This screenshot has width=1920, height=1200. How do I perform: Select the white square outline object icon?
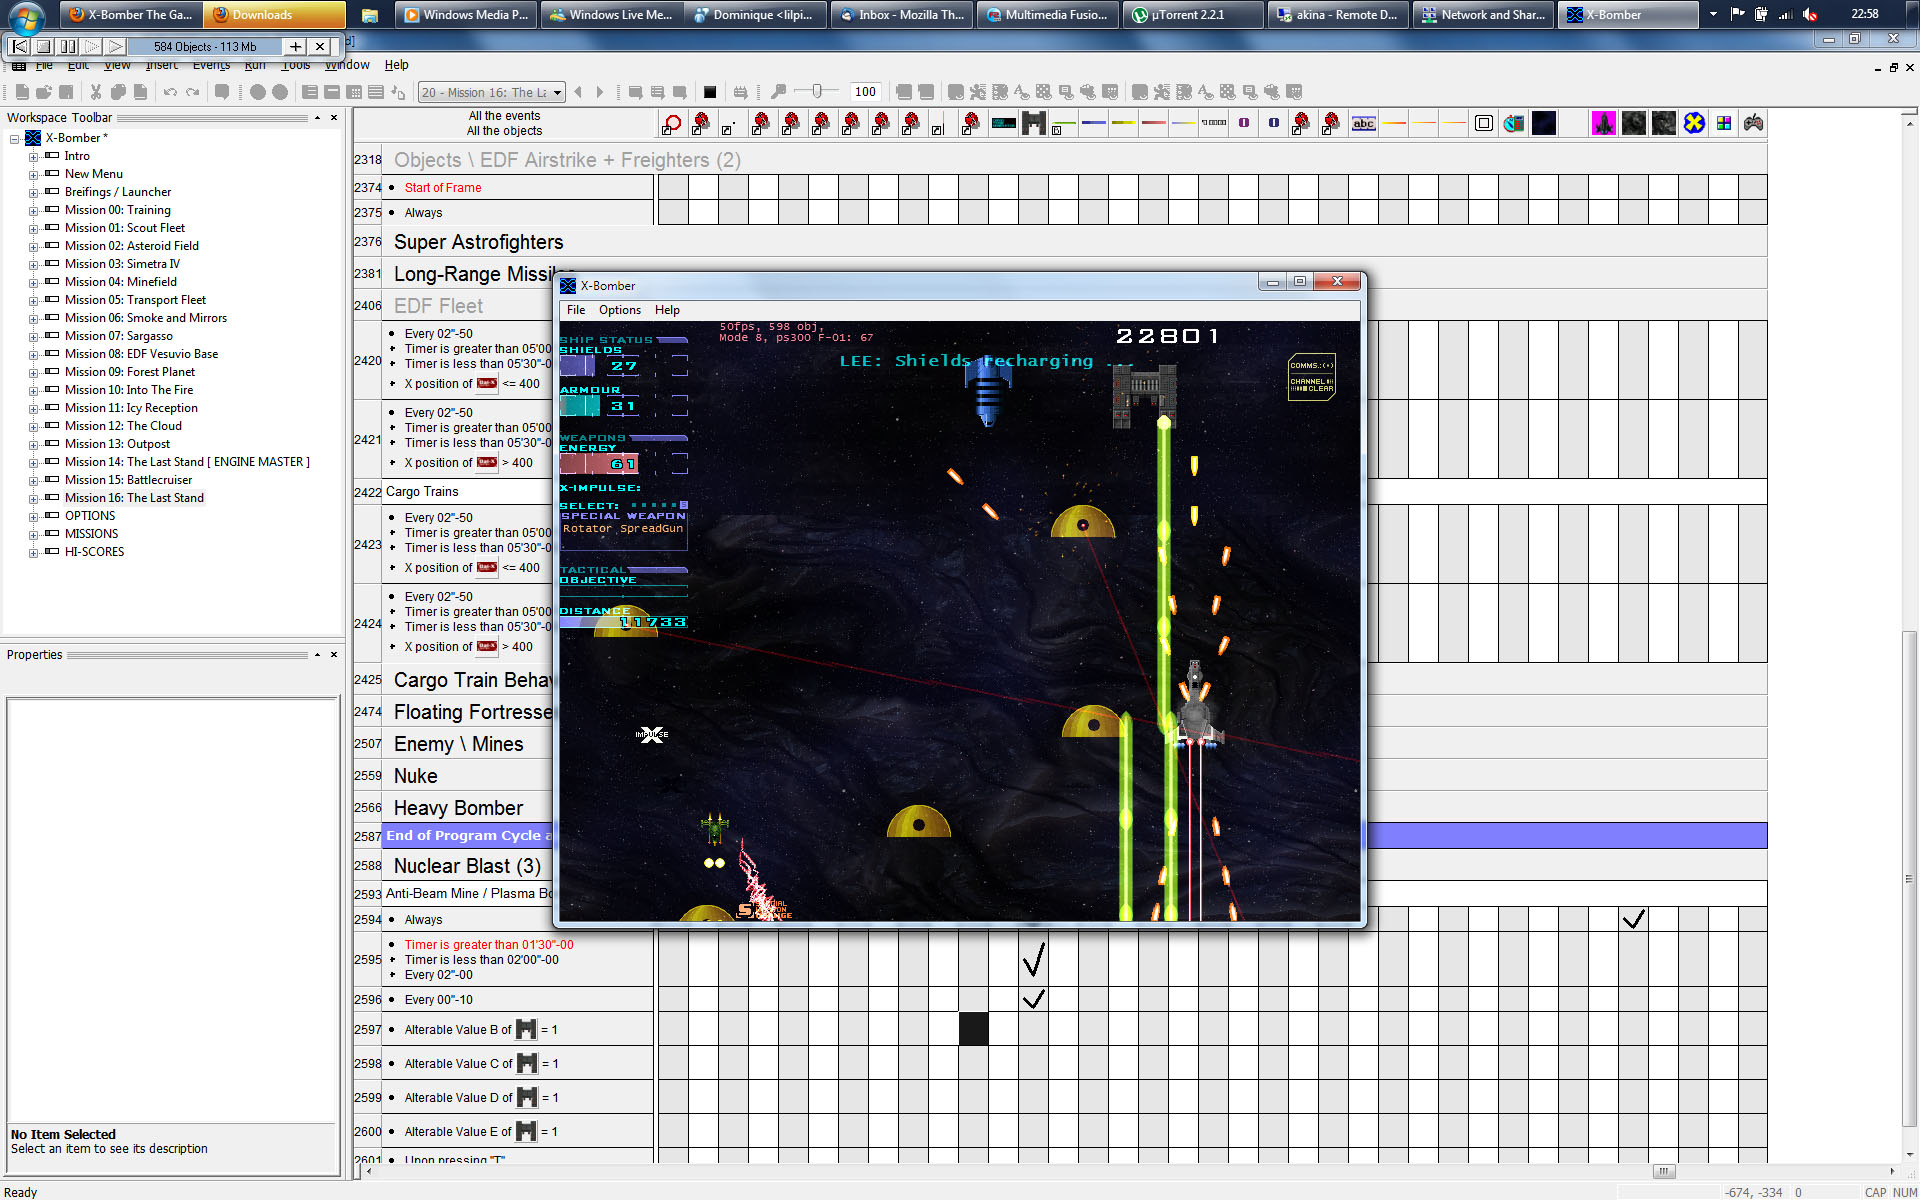pyautogui.click(x=1484, y=123)
